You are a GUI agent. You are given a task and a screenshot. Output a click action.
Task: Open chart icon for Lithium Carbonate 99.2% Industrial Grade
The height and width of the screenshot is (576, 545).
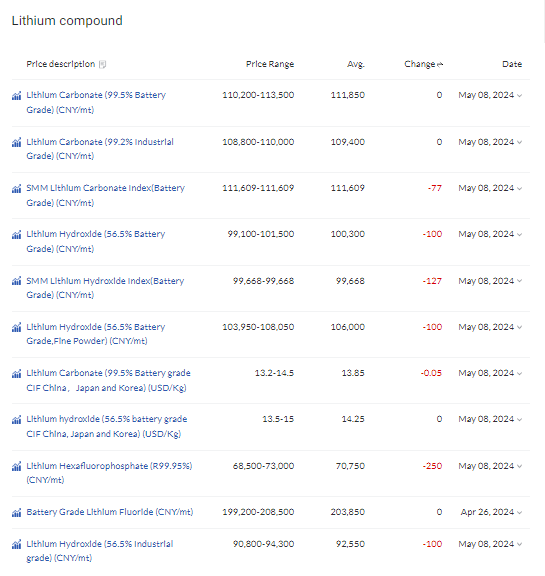(x=17, y=143)
